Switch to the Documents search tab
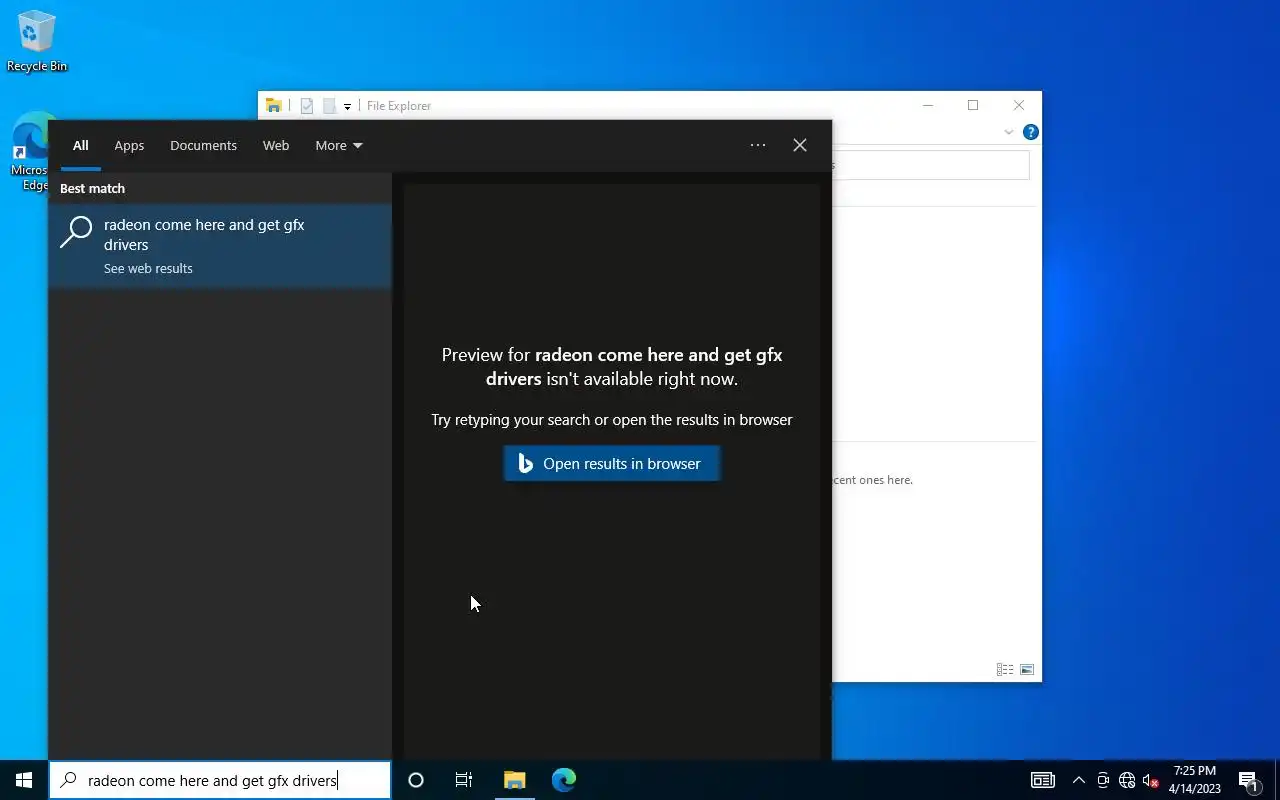1280x800 pixels. [x=203, y=146]
